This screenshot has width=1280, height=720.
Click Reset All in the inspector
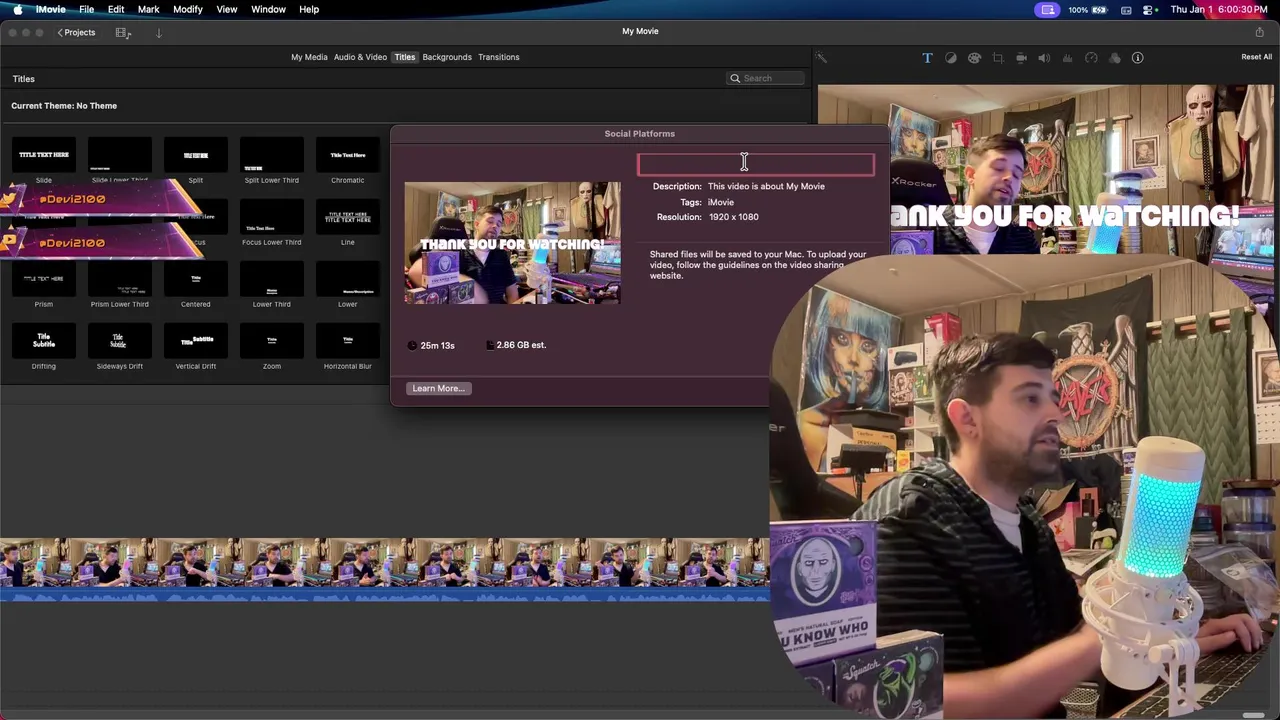coord(1256,57)
